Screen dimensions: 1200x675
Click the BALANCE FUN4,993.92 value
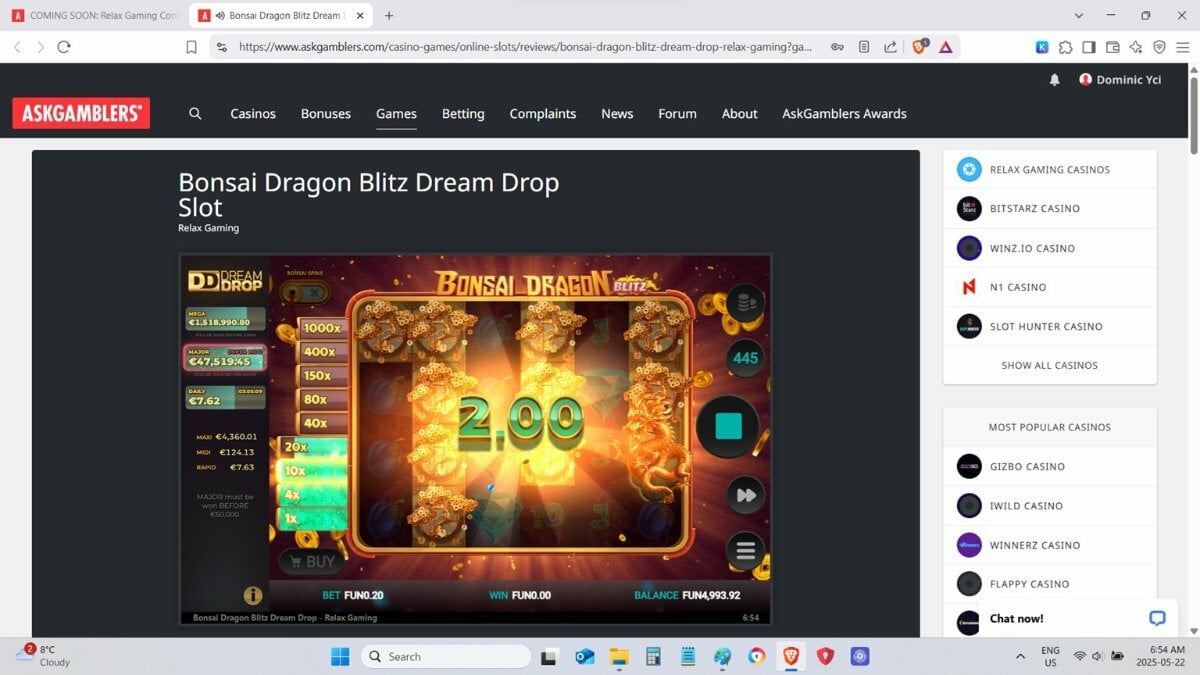(687, 595)
